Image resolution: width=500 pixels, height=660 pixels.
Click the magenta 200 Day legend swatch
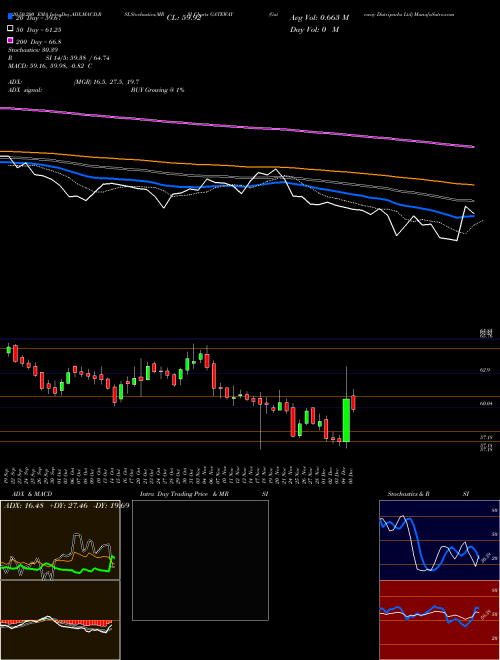coord(10,41)
